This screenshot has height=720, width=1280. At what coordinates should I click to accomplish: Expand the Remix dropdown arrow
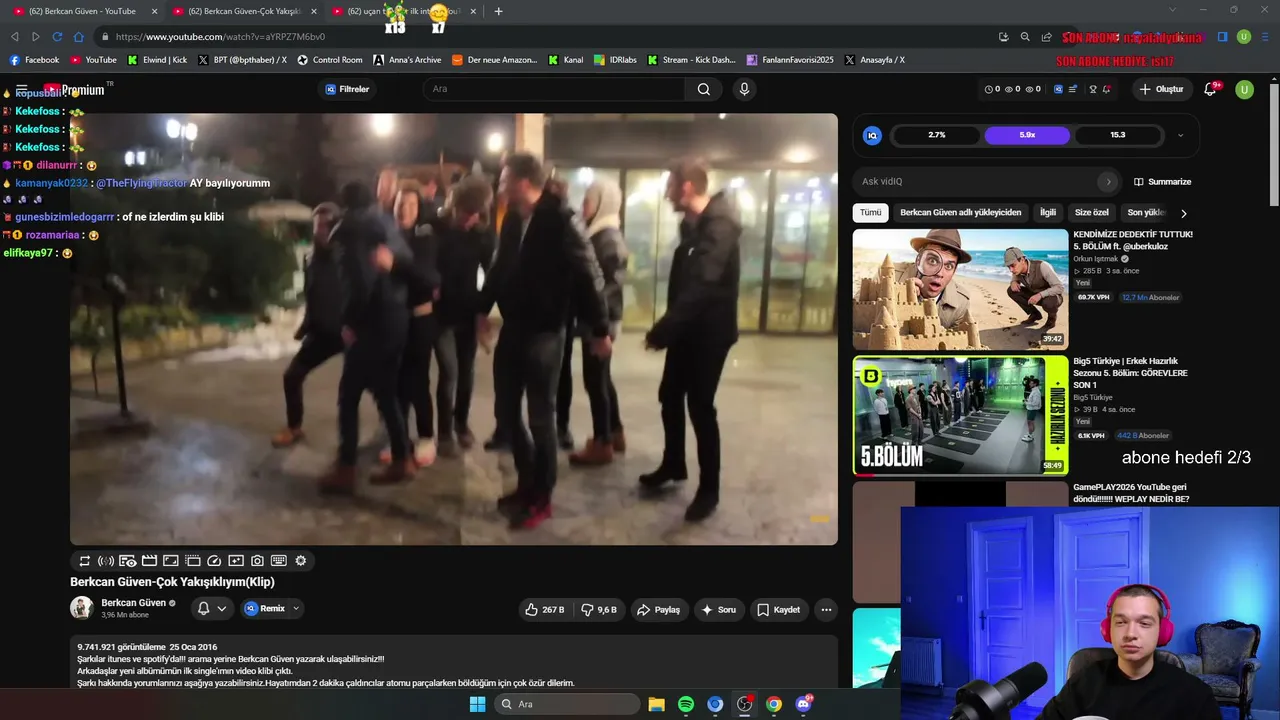[296, 608]
